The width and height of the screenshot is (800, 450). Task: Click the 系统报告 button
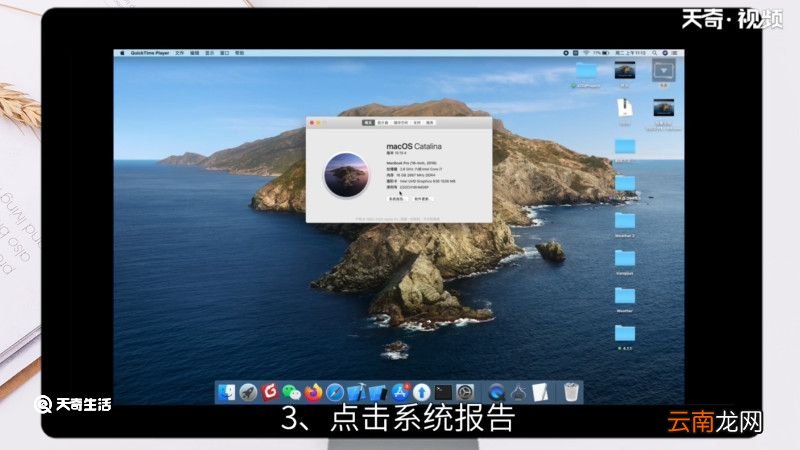pos(396,199)
